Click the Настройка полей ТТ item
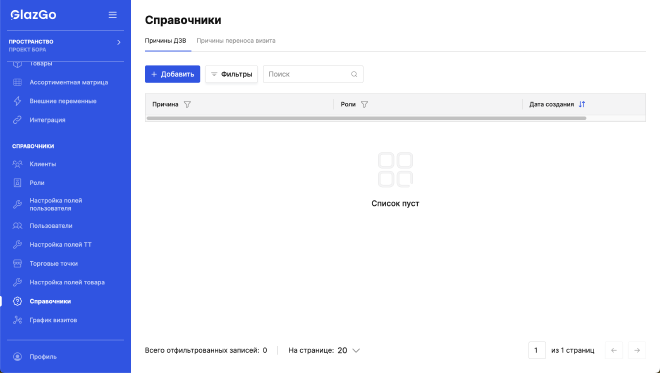Image resolution: width=660 pixels, height=373 pixels. tap(60, 245)
